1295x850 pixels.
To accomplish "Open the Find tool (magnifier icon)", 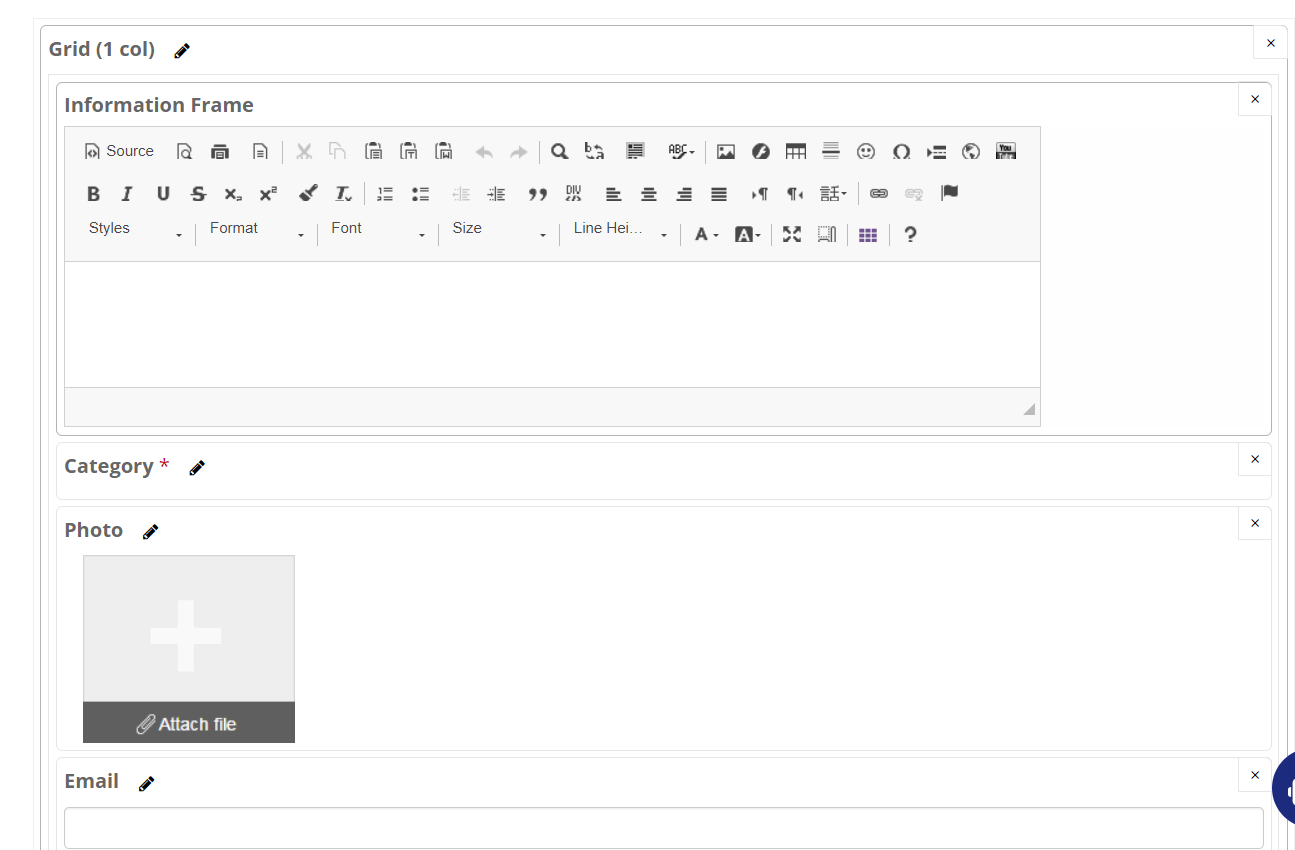I will tap(560, 152).
